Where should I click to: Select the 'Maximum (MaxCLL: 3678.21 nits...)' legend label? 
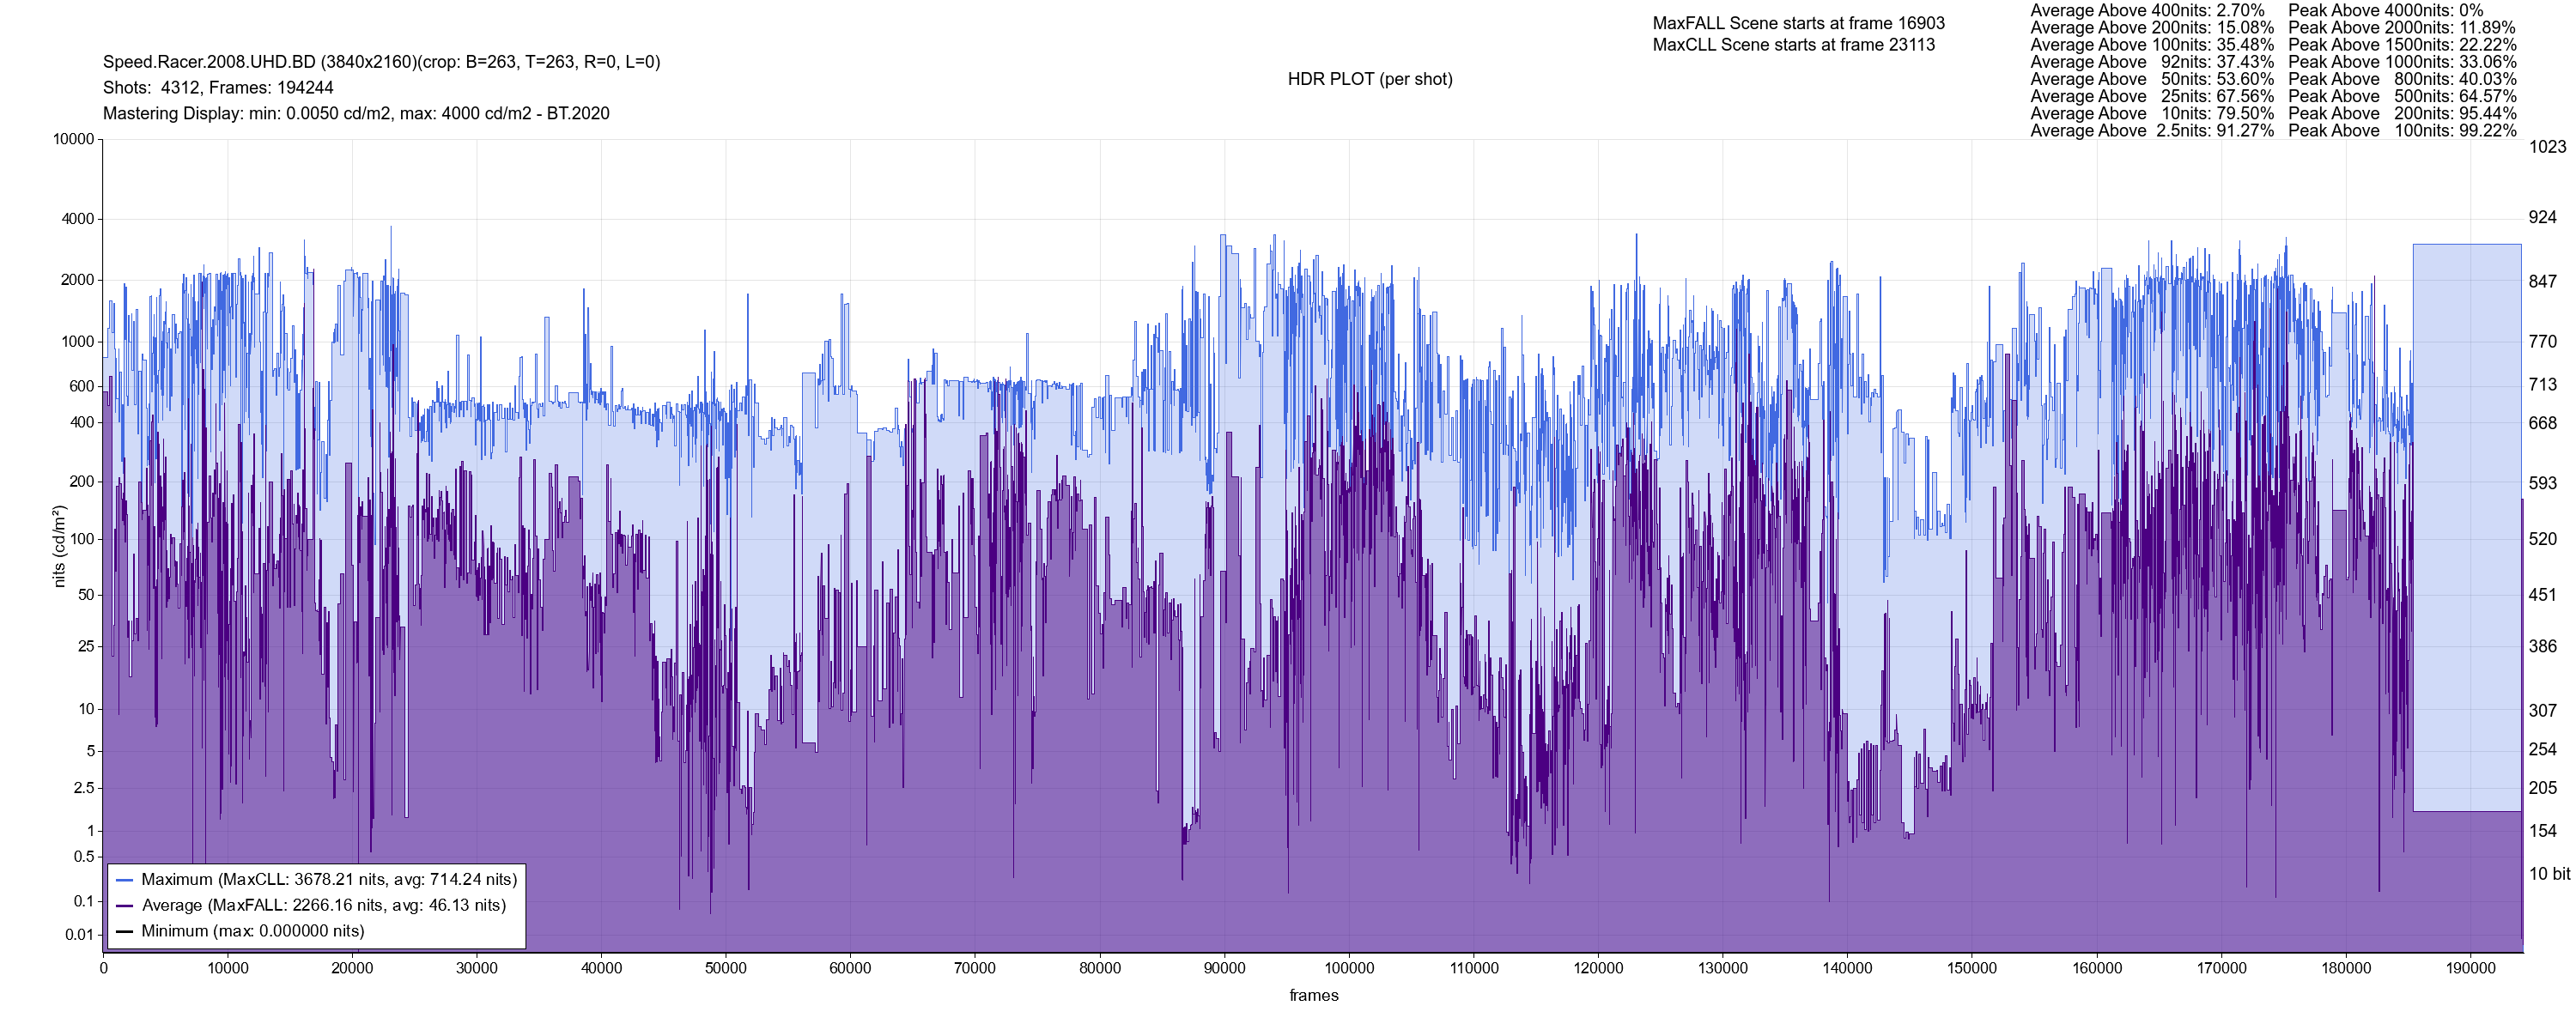pos(329,880)
